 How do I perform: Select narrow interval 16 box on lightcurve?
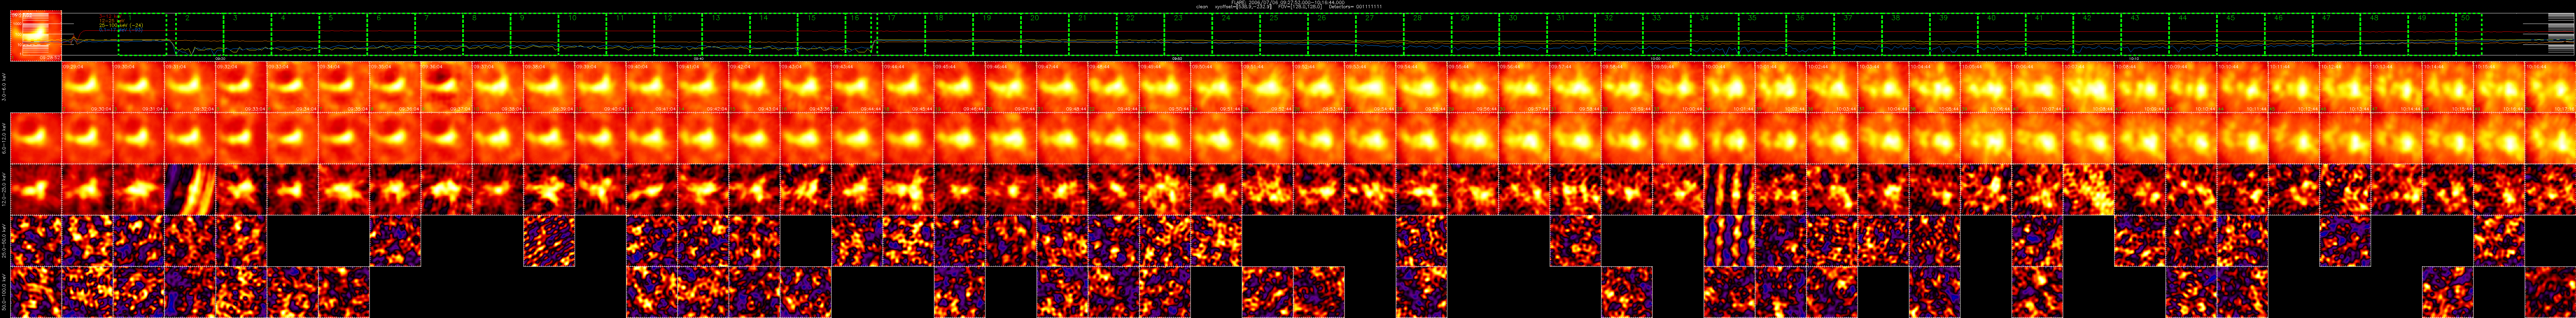coord(858,34)
